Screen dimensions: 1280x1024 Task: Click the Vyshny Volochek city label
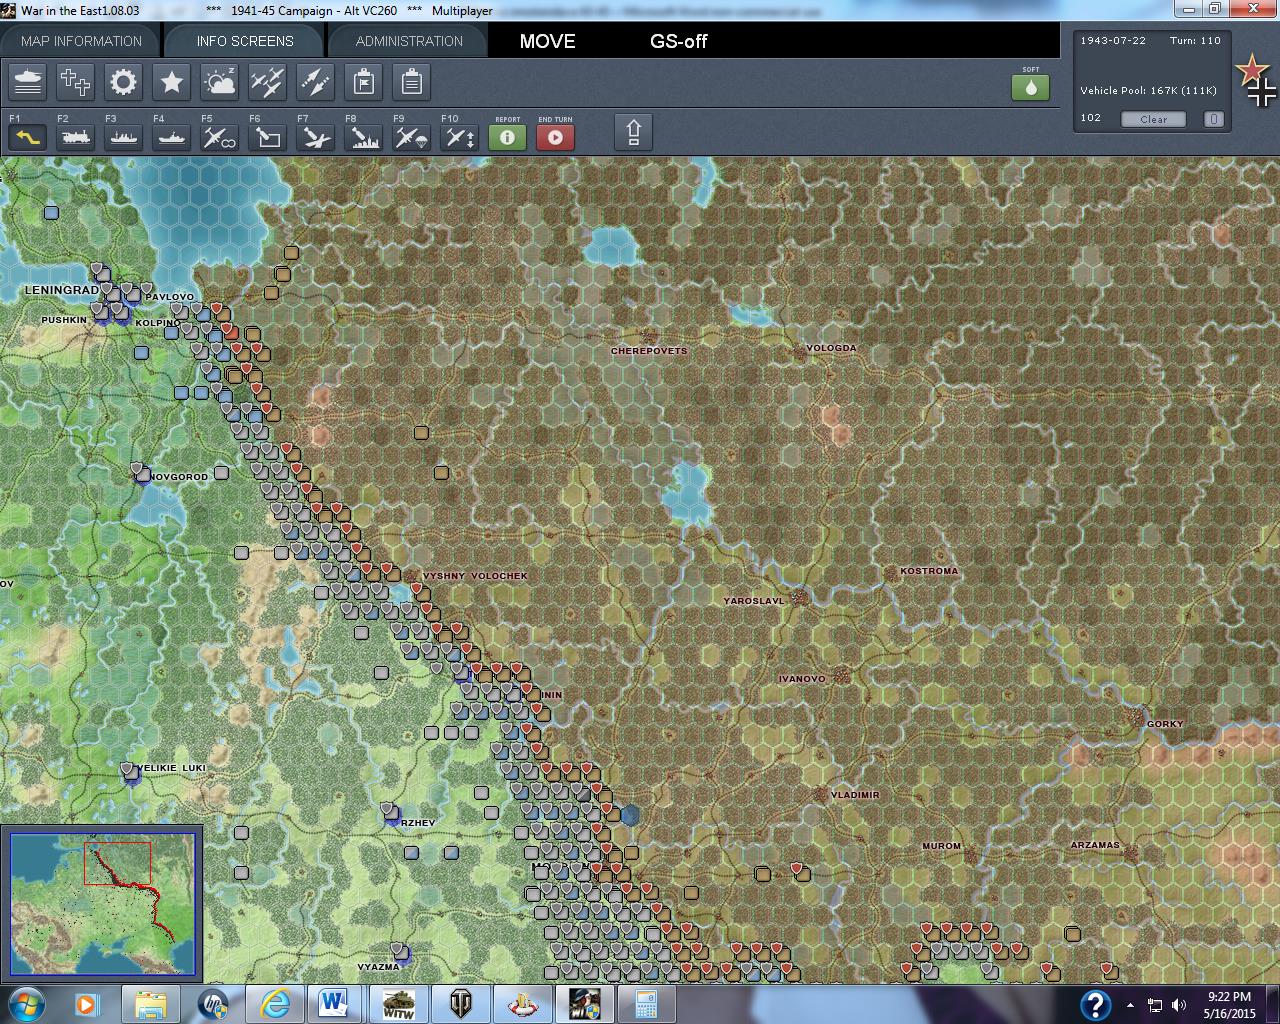tap(475, 576)
